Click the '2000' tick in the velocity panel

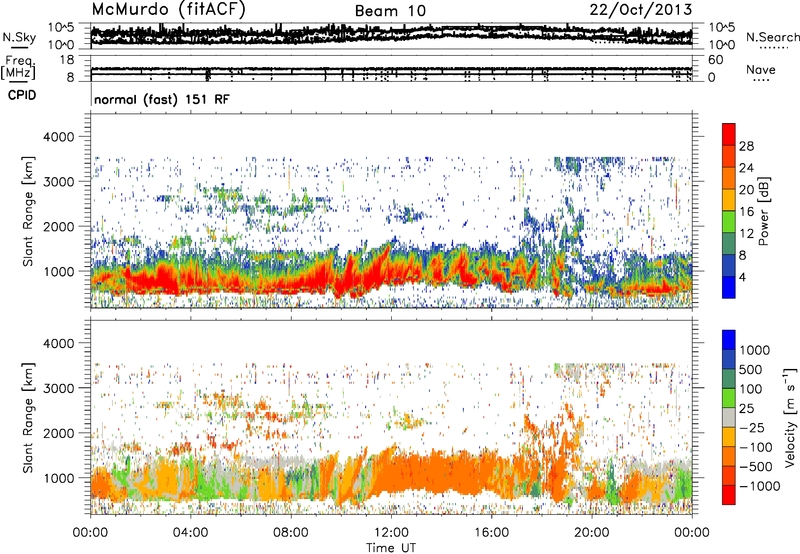tap(59, 433)
